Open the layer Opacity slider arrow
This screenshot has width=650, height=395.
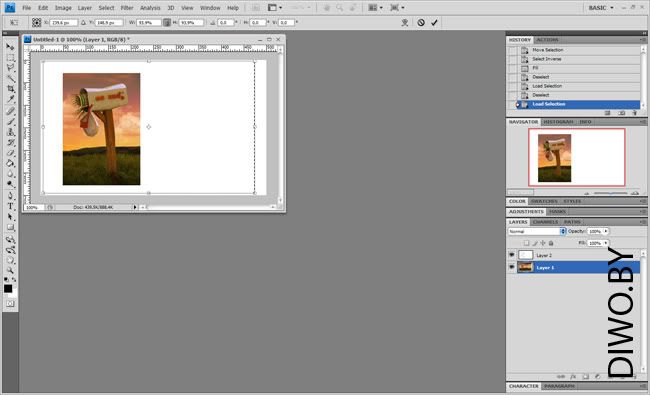point(606,231)
